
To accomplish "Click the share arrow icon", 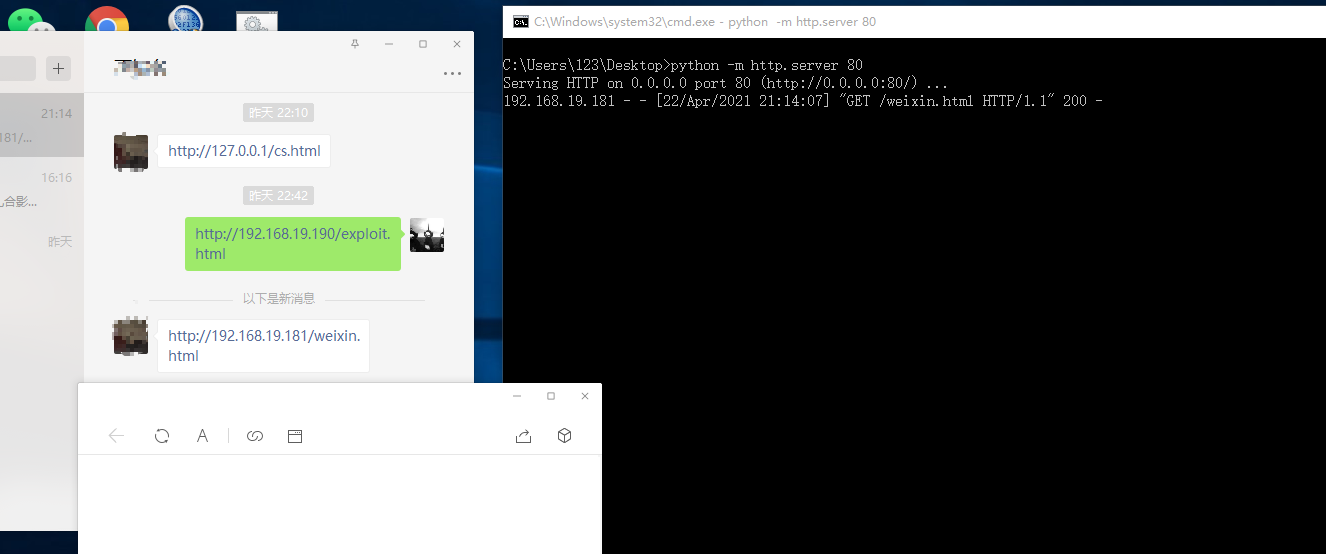I will (x=523, y=436).
